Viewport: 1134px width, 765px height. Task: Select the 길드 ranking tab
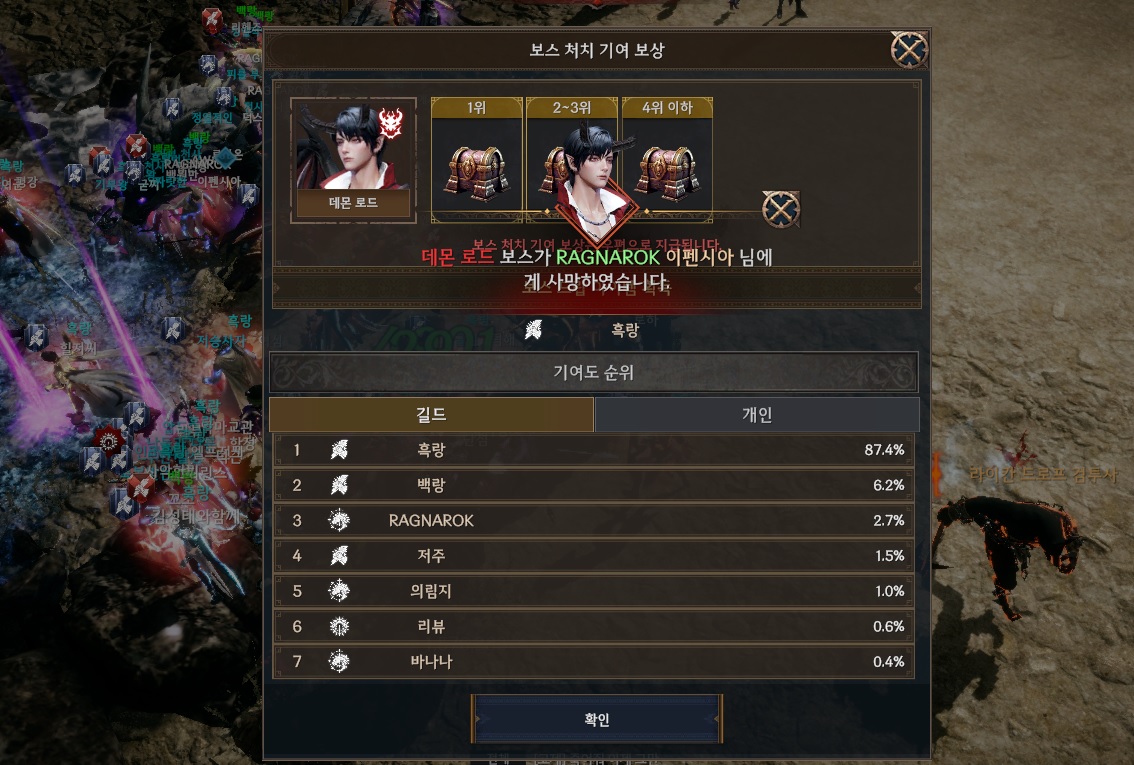(431, 414)
